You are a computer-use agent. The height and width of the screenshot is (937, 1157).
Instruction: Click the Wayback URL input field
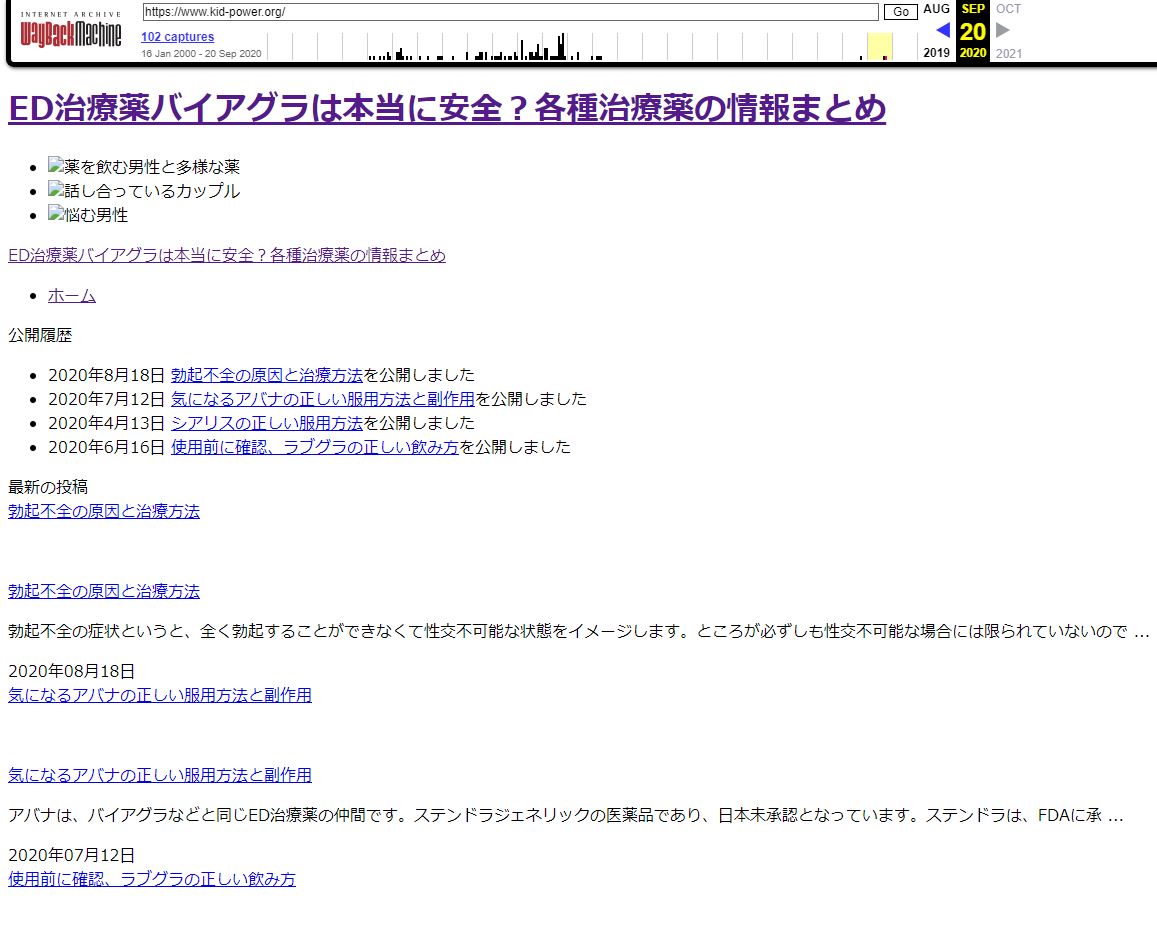(x=510, y=12)
